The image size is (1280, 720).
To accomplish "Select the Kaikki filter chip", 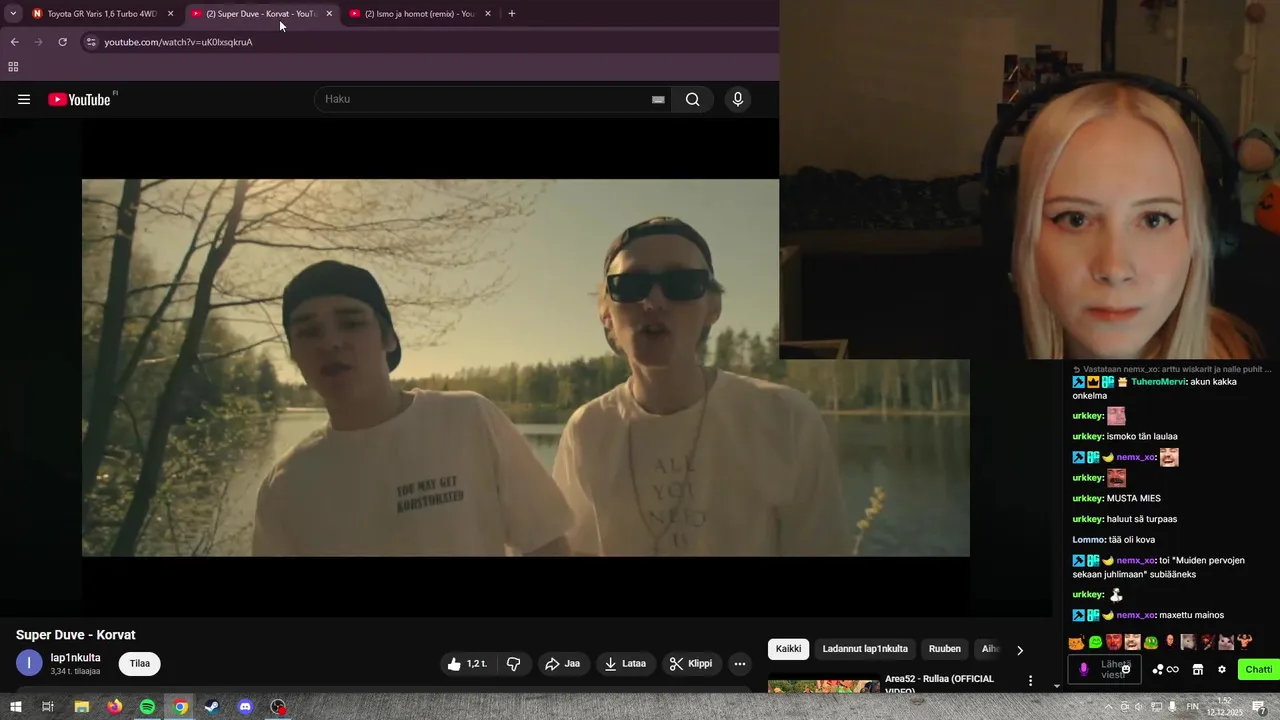I will point(788,649).
